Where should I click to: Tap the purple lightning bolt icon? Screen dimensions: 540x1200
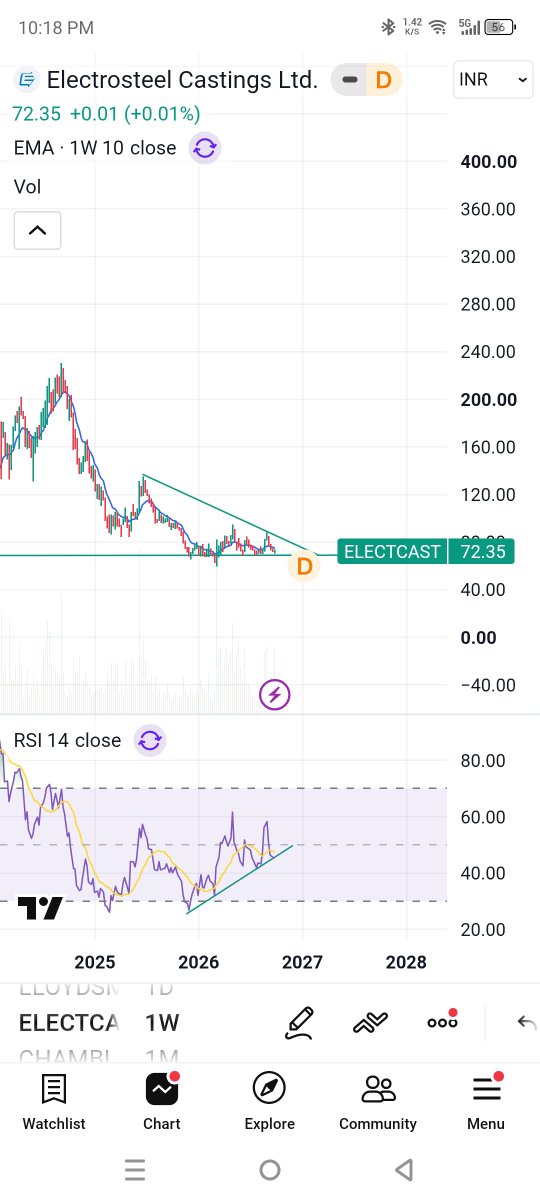tap(275, 694)
